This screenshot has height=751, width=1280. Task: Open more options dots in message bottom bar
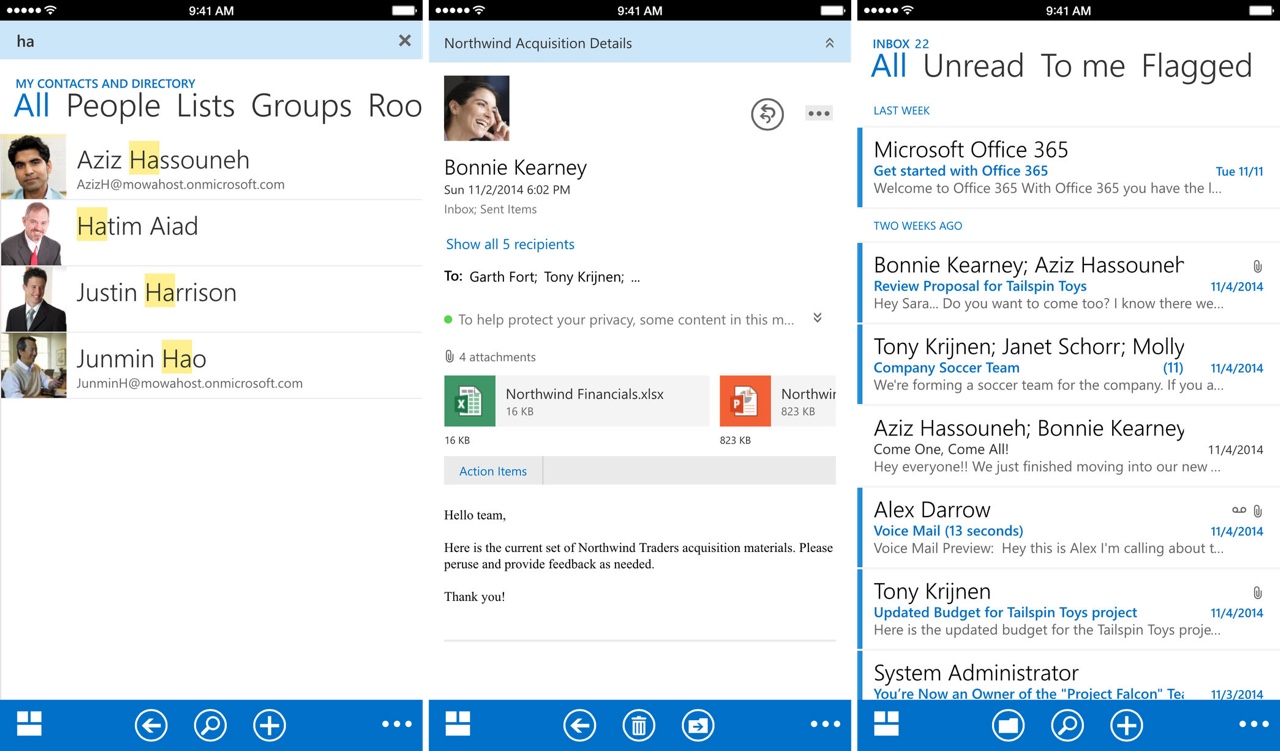826,725
